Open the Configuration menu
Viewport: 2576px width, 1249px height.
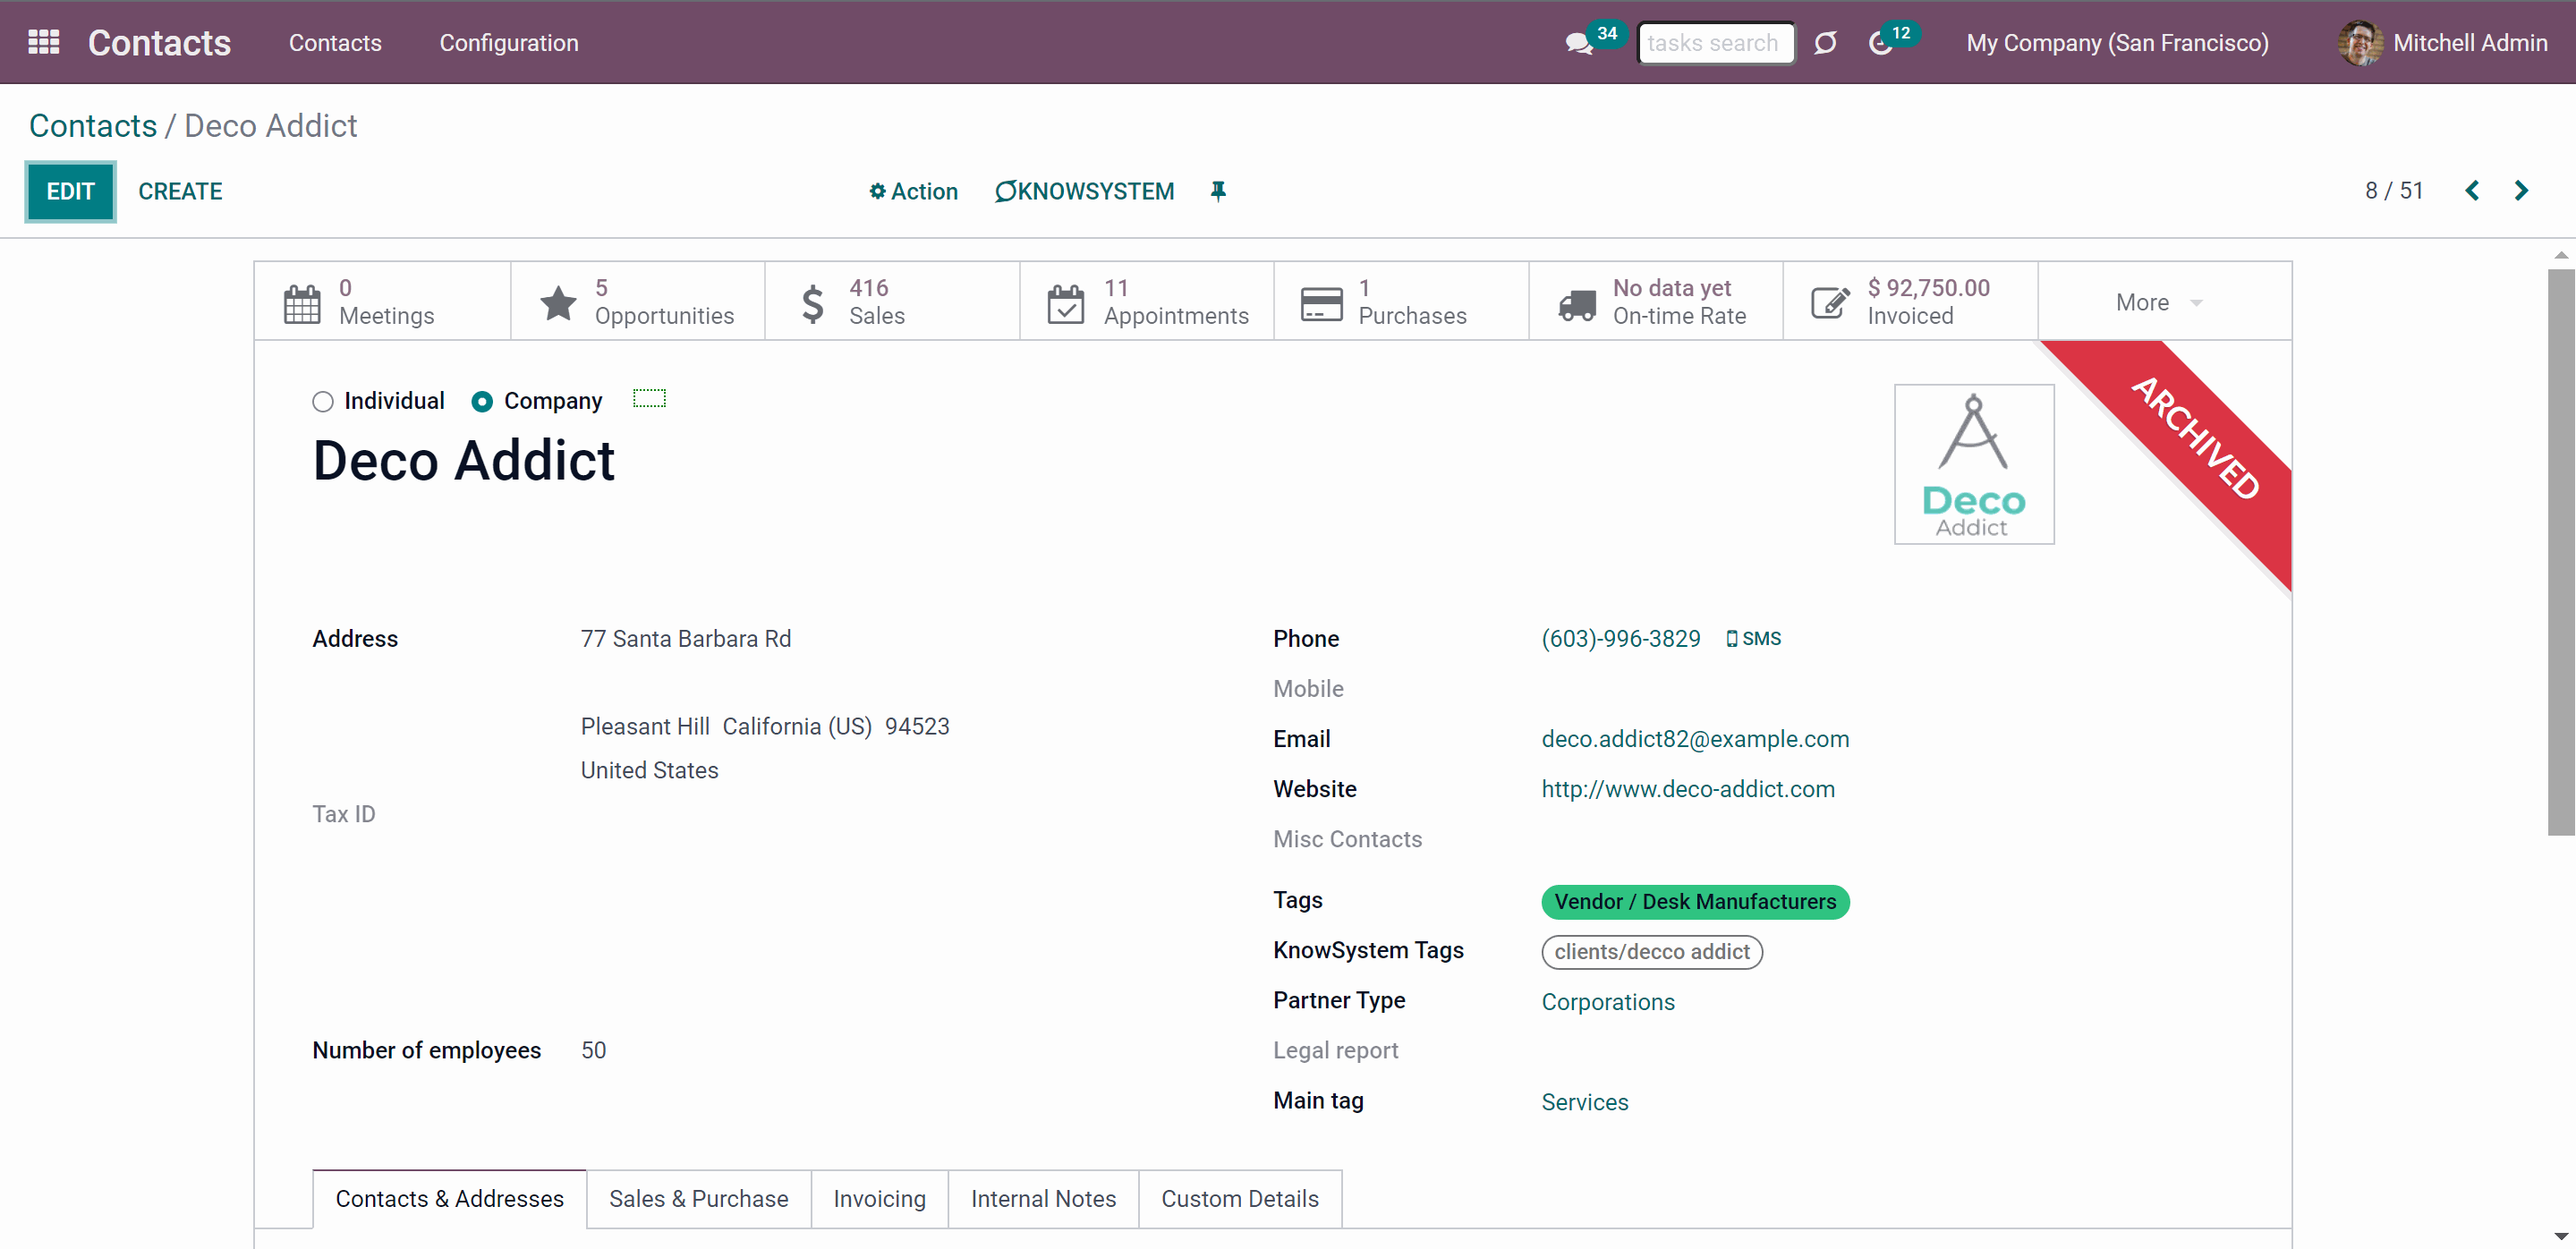509,43
